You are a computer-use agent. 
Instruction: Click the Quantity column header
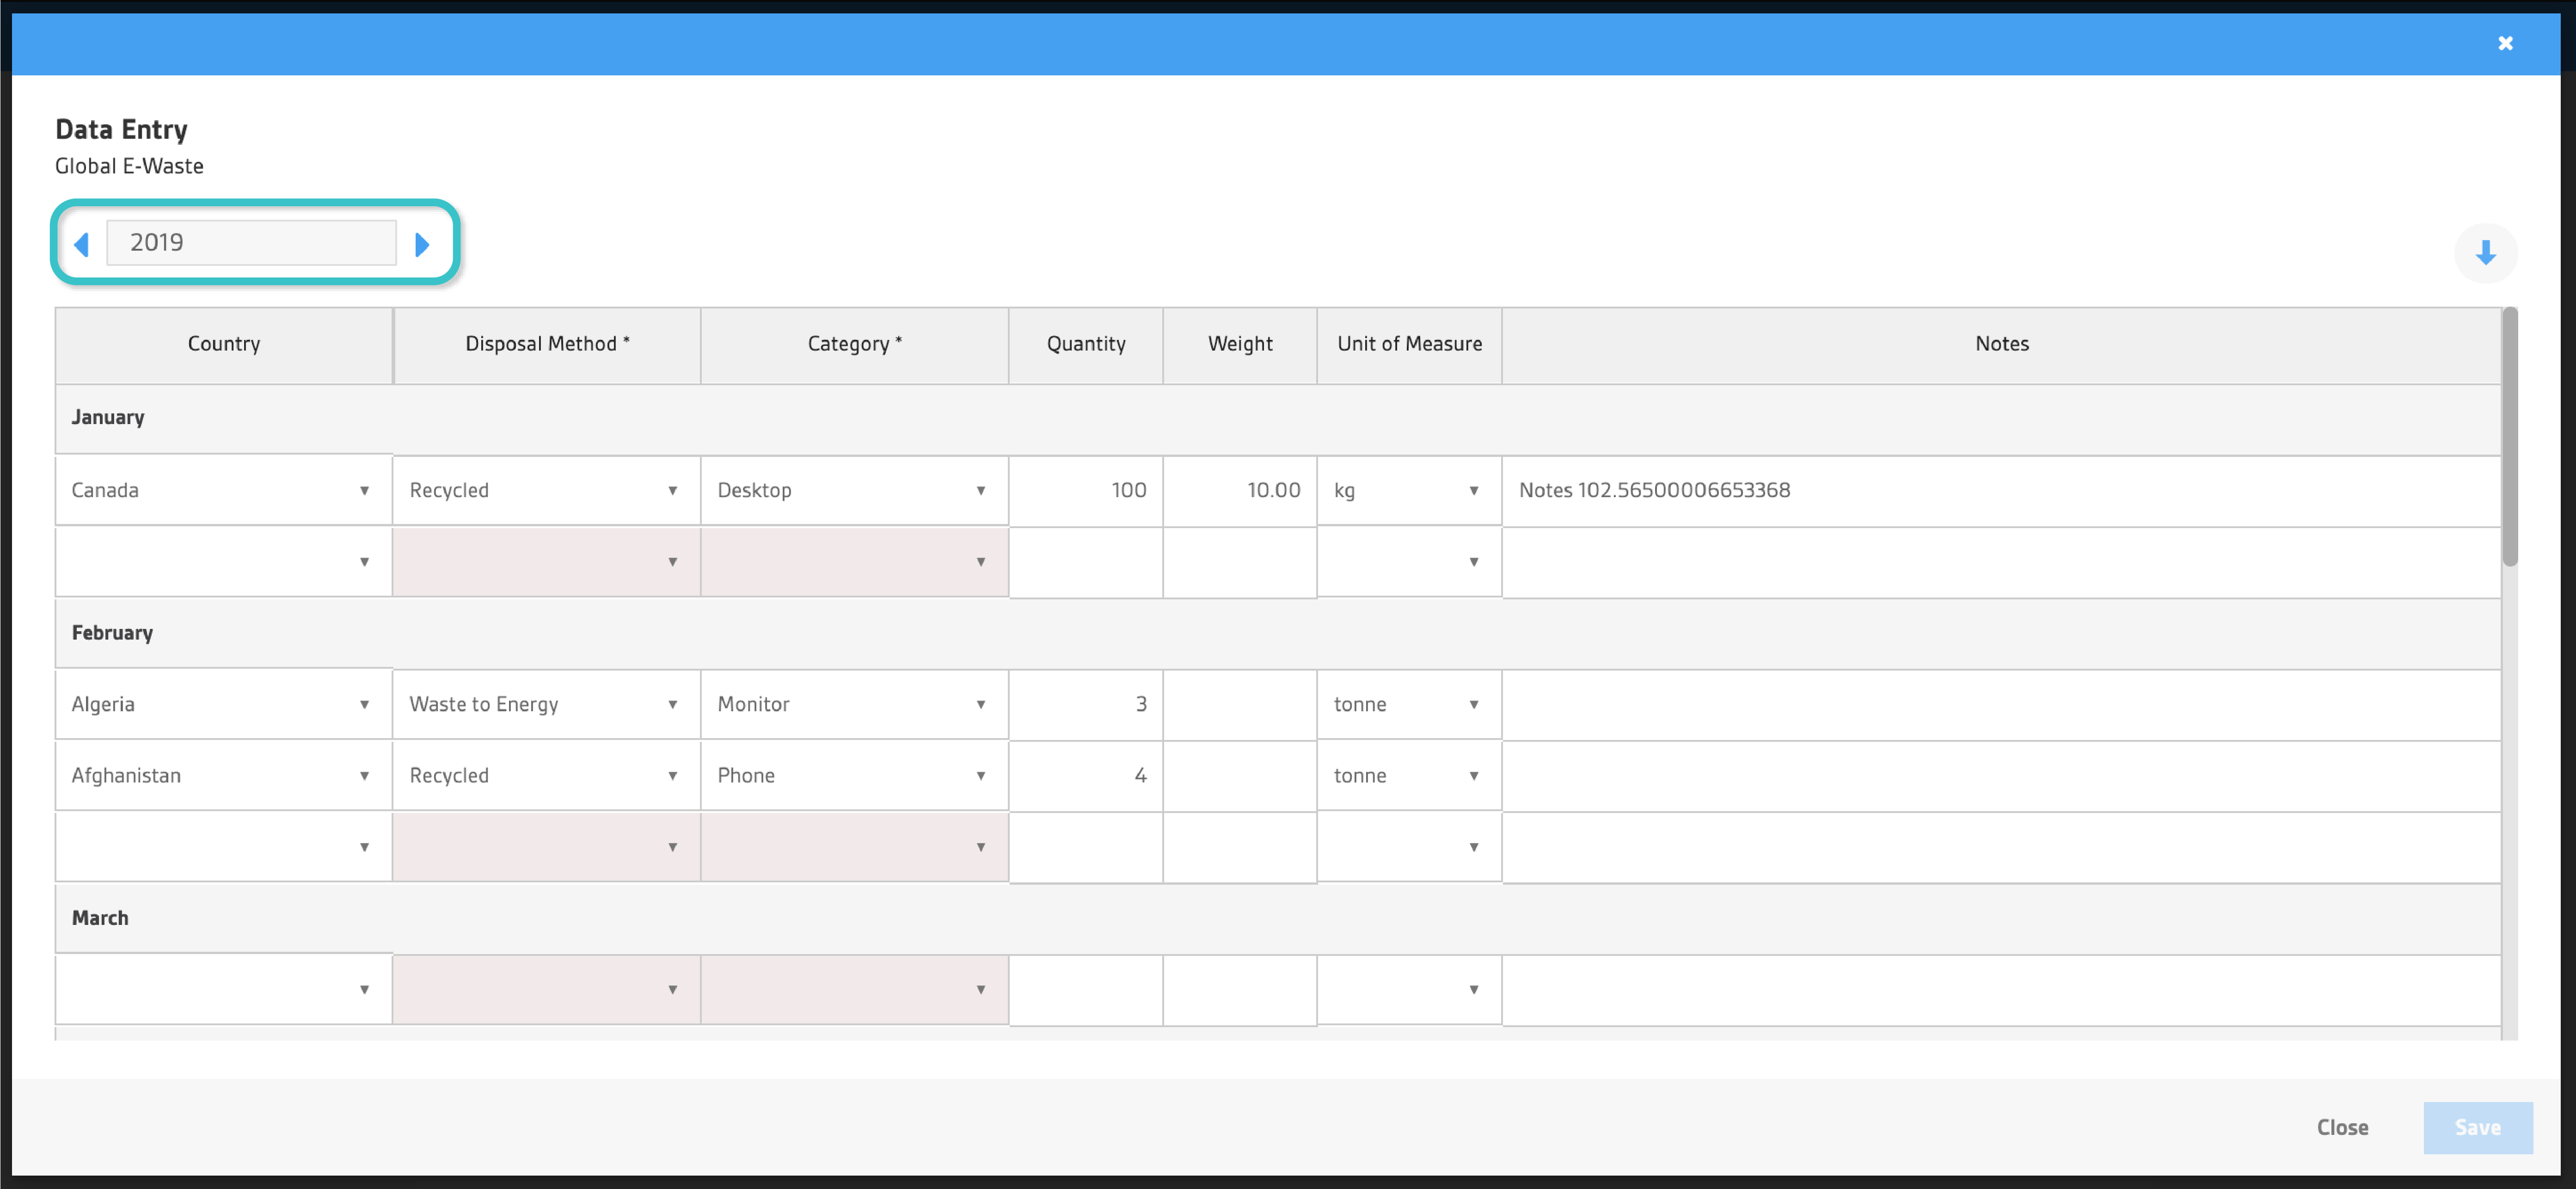(1086, 344)
